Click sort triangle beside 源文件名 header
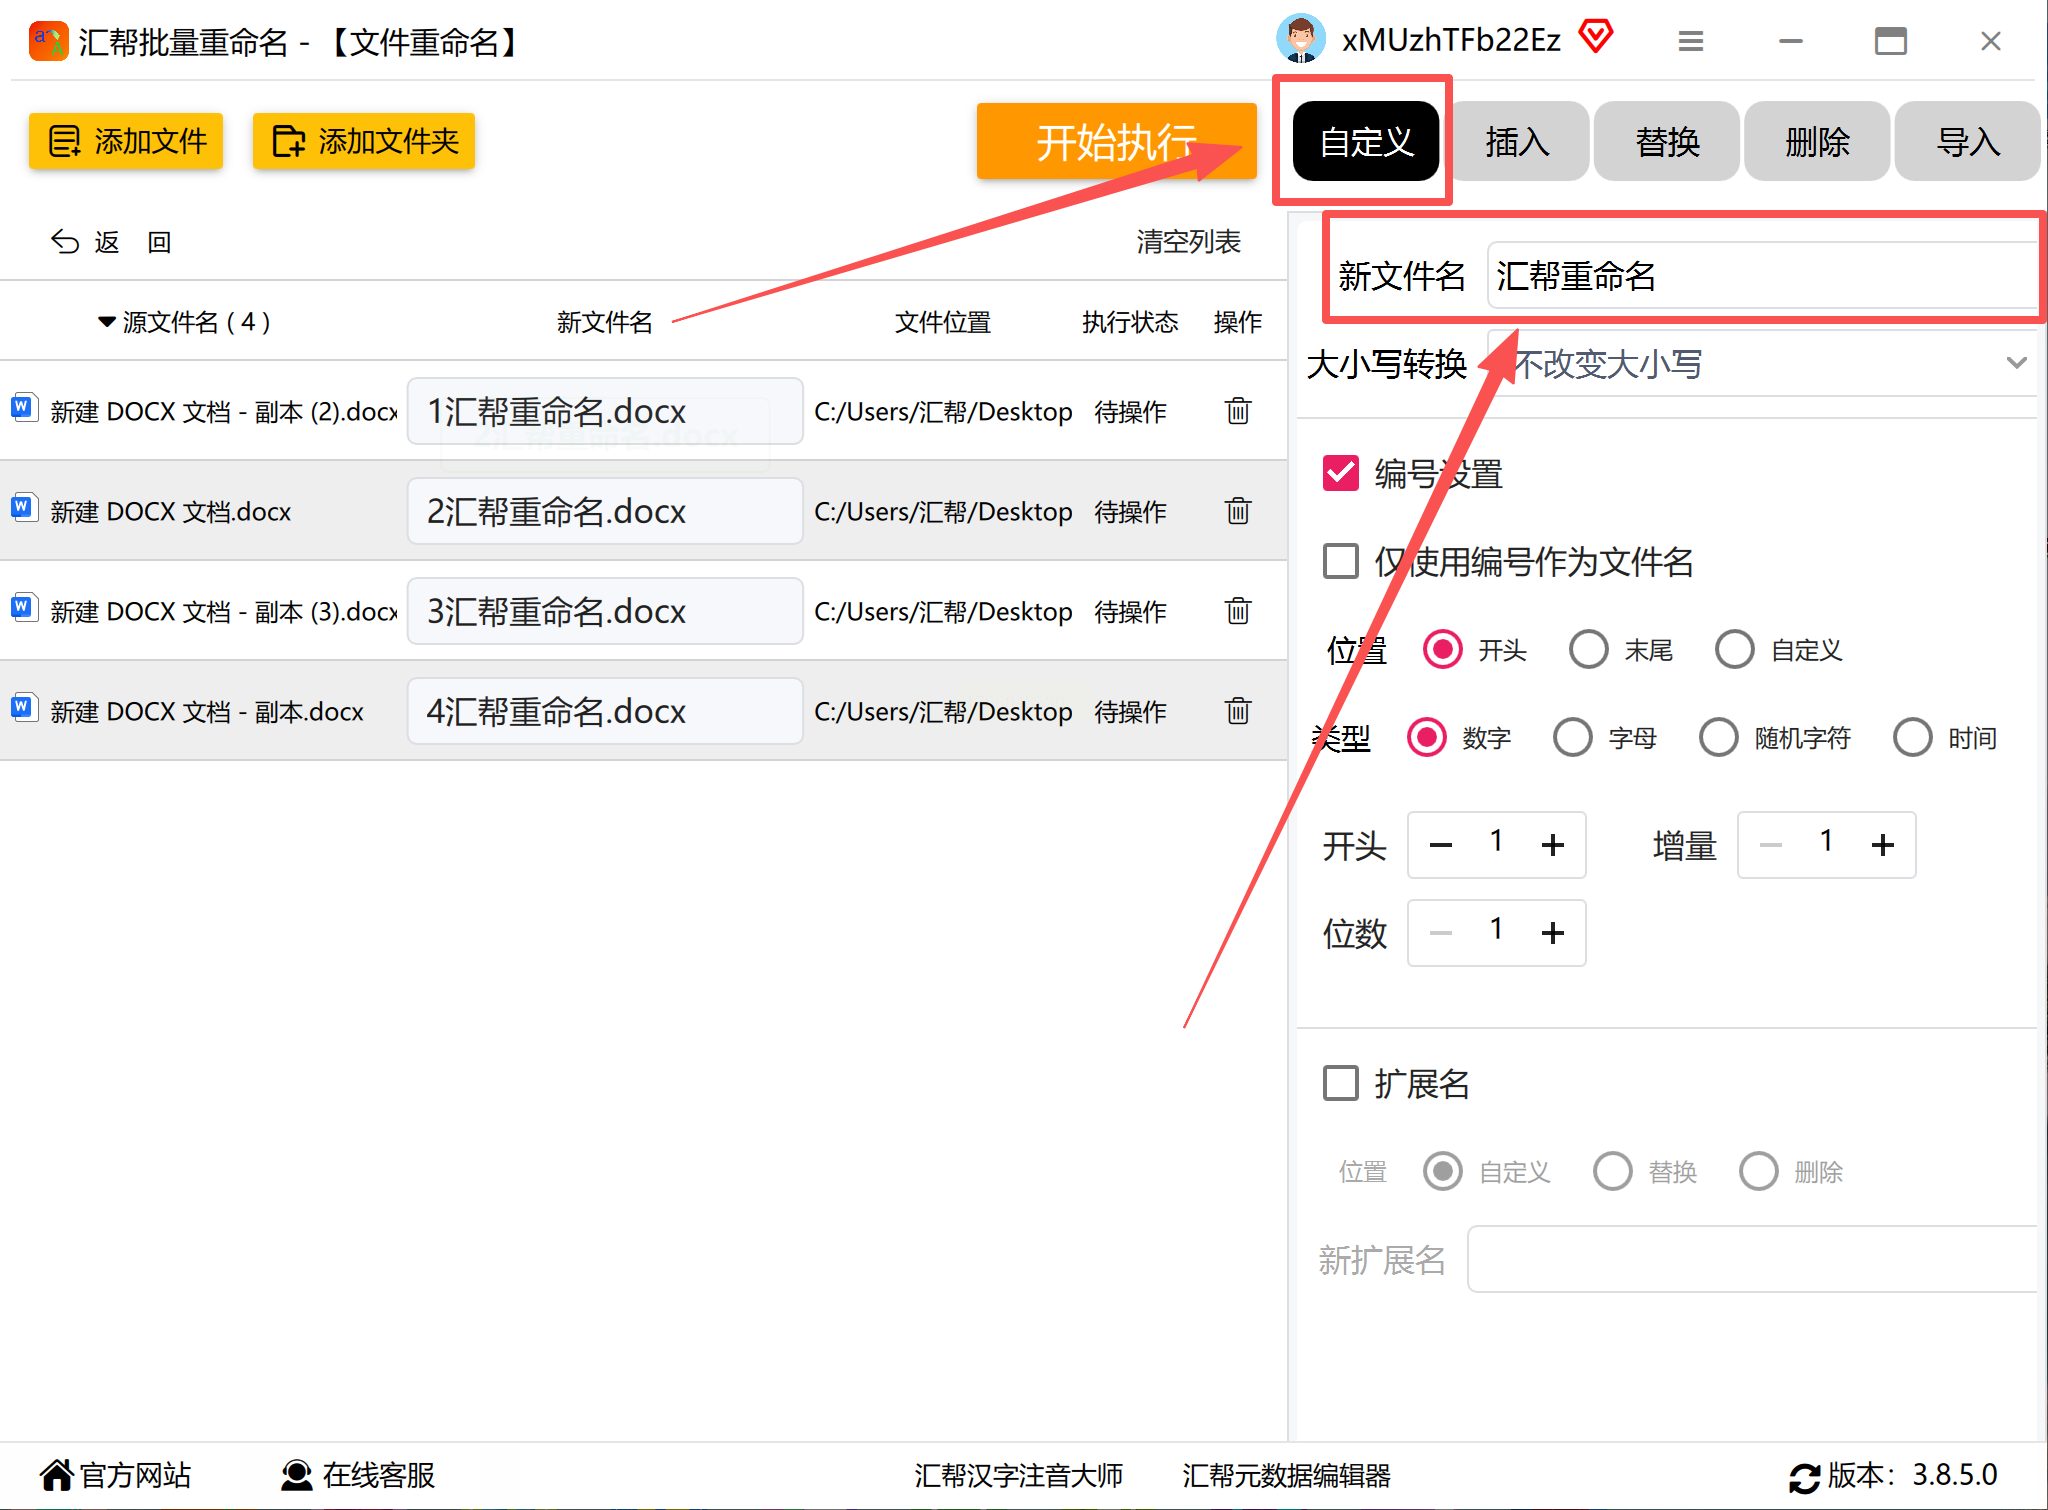2048x1510 pixels. [x=106, y=322]
